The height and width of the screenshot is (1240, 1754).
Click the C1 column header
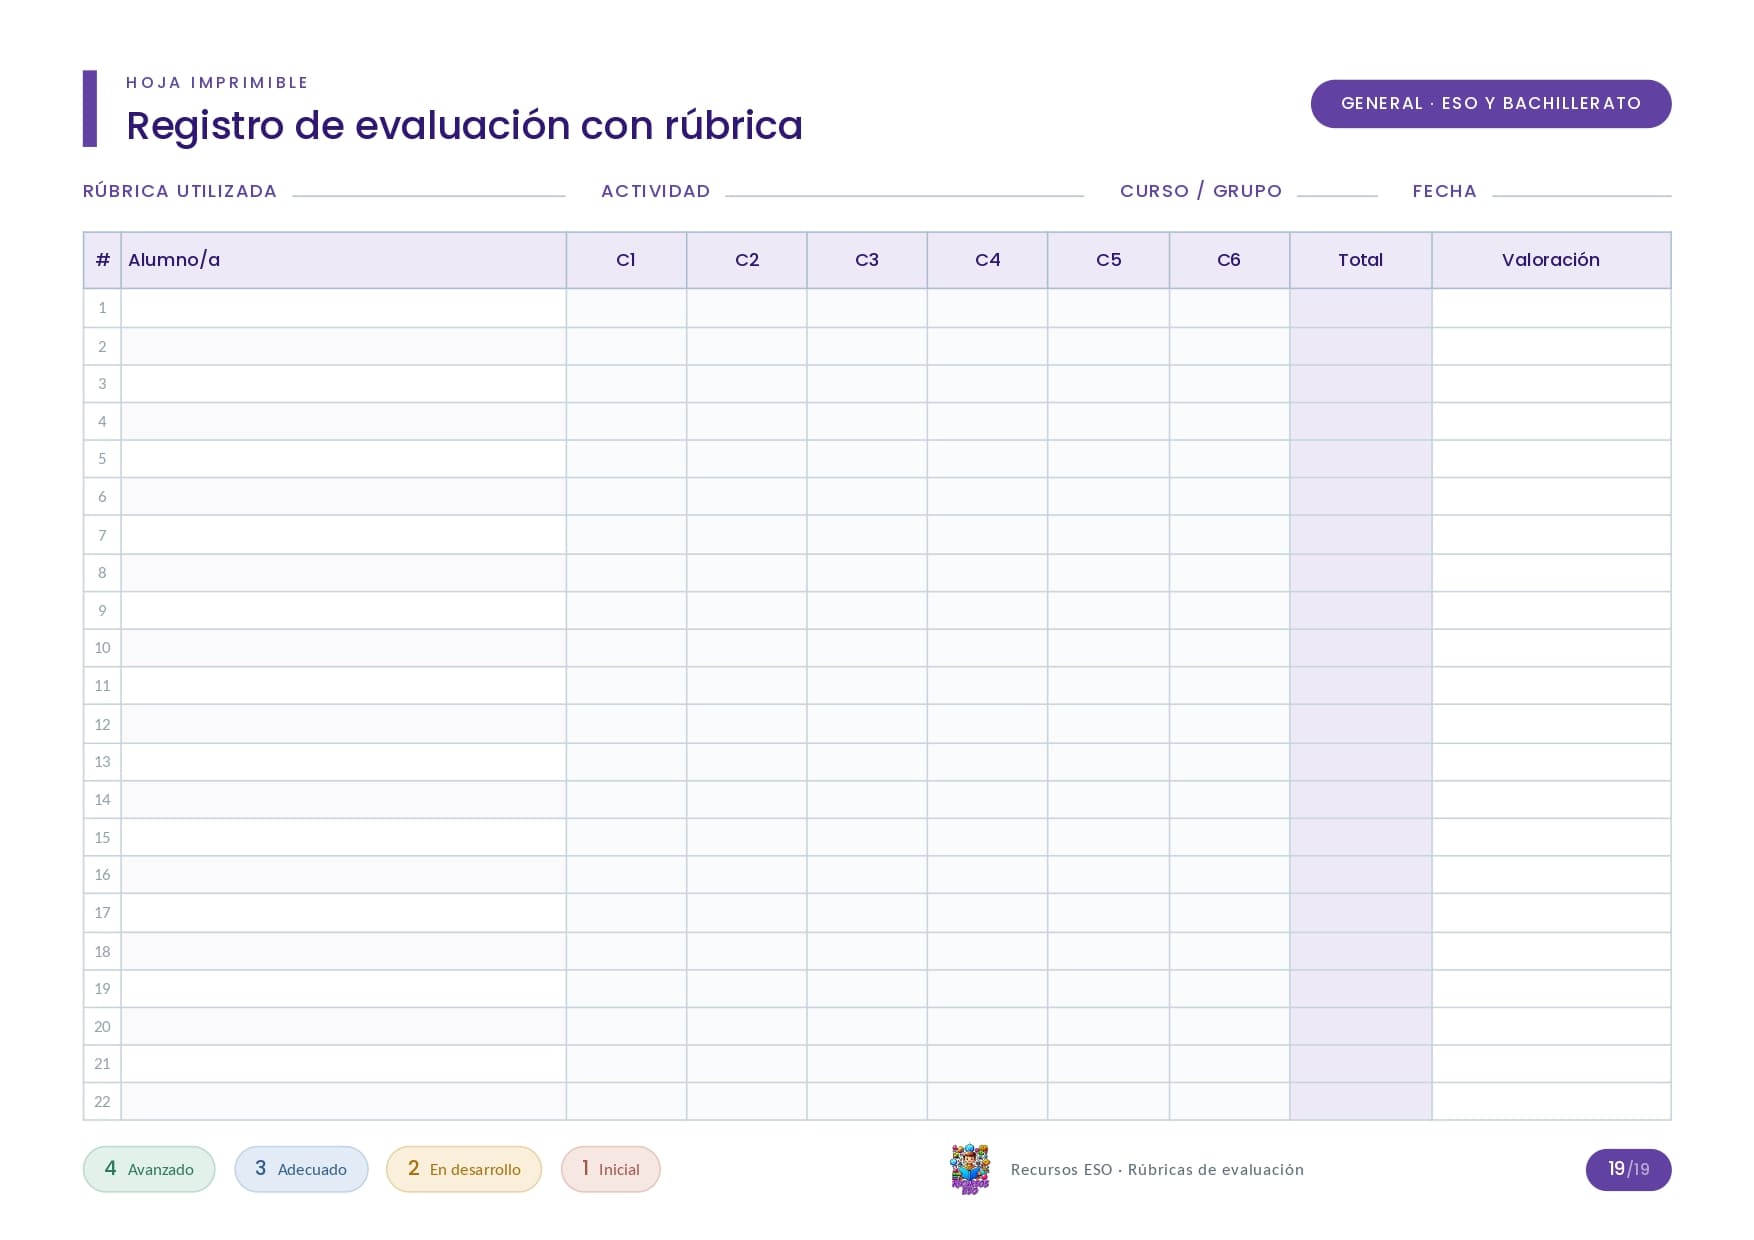pyautogui.click(x=626, y=260)
